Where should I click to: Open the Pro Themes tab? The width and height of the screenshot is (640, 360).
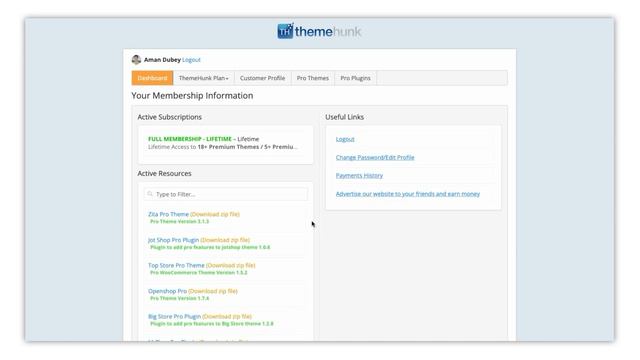(x=313, y=78)
